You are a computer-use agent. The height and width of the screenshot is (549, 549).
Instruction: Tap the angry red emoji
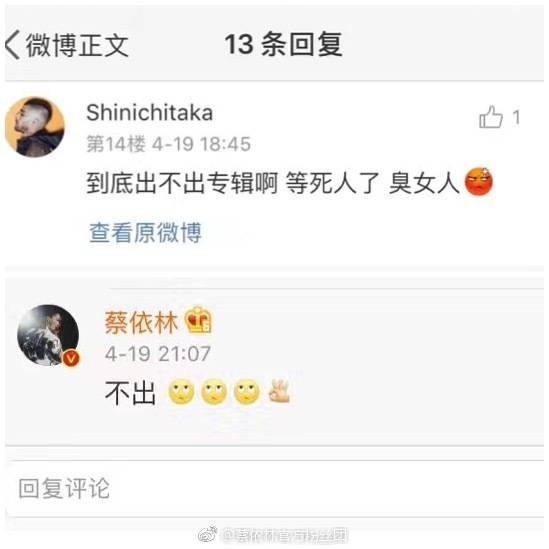[479, 182]
